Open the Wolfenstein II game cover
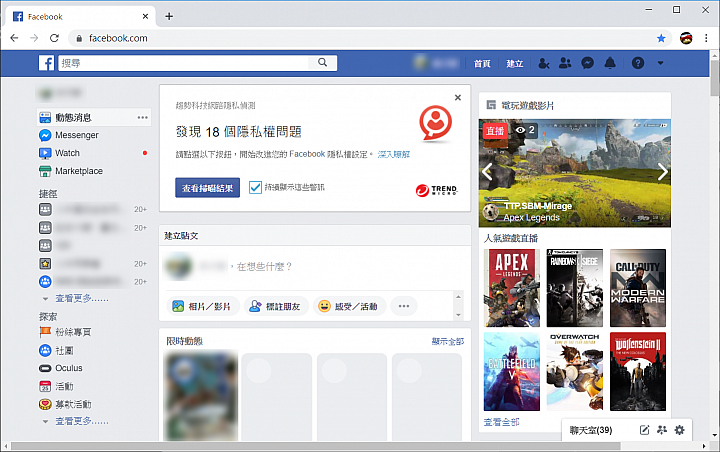This screenshot has width=720, height=452. [638, 372]
